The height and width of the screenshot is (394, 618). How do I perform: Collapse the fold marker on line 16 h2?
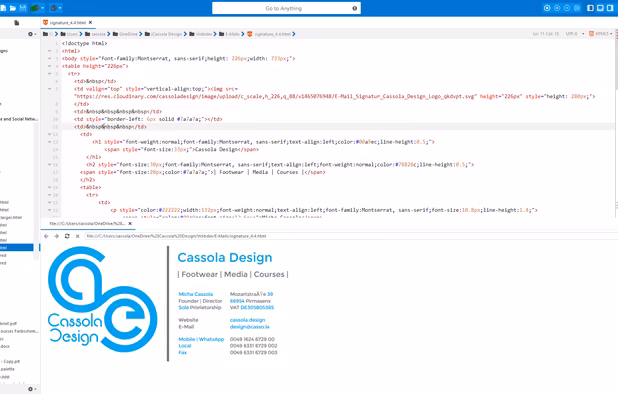tap(50, 165)
